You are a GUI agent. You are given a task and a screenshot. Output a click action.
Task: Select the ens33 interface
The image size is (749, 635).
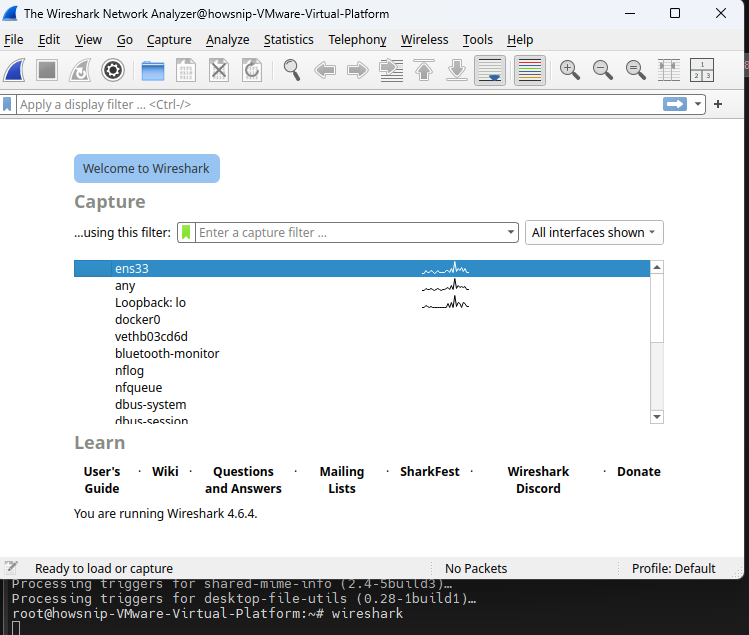[x=362, y=269]
